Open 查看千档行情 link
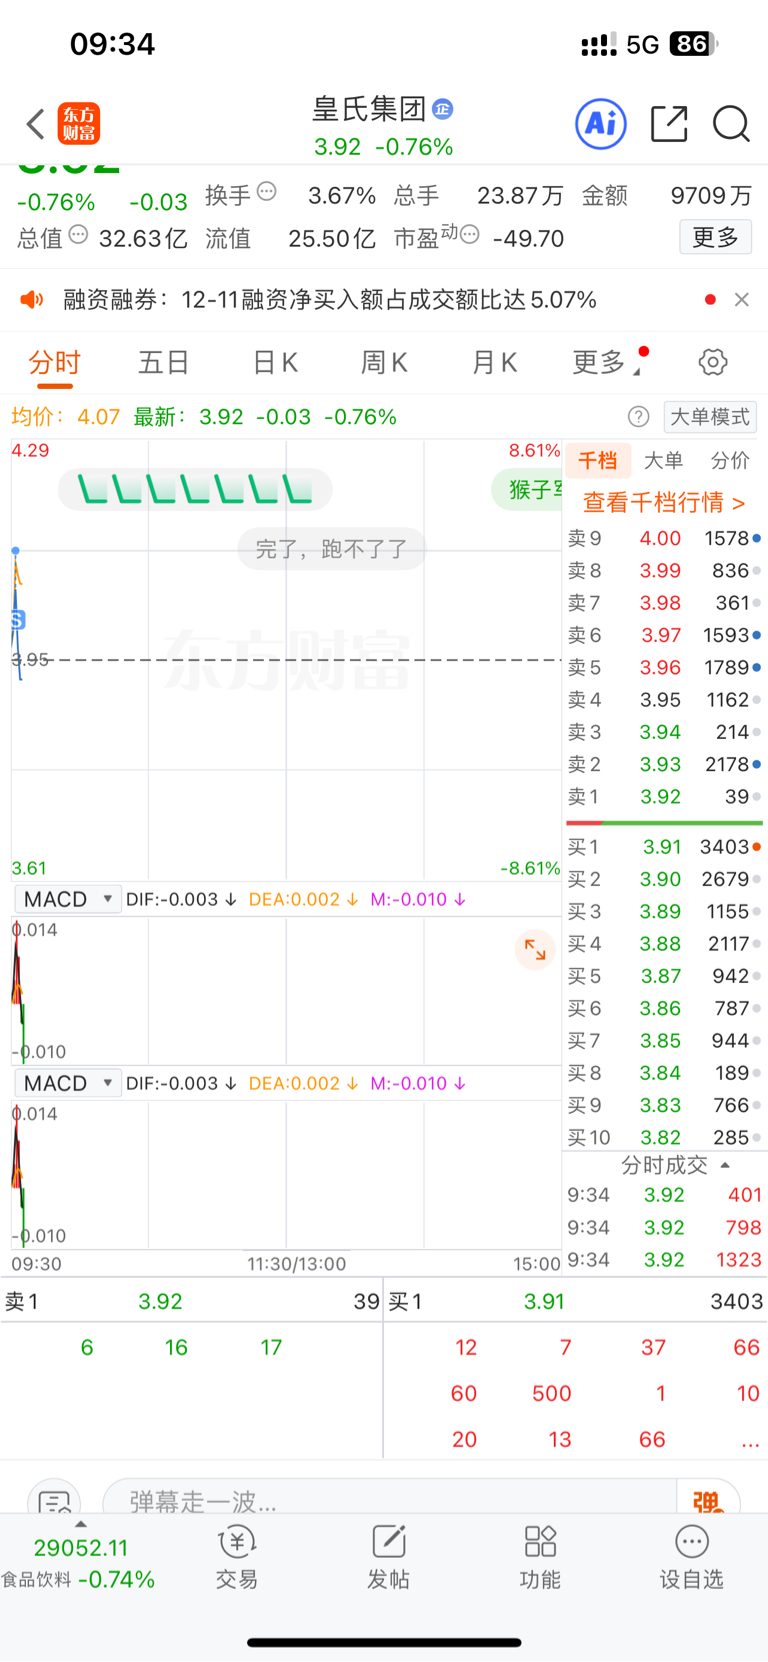 [x=664, y=502]
